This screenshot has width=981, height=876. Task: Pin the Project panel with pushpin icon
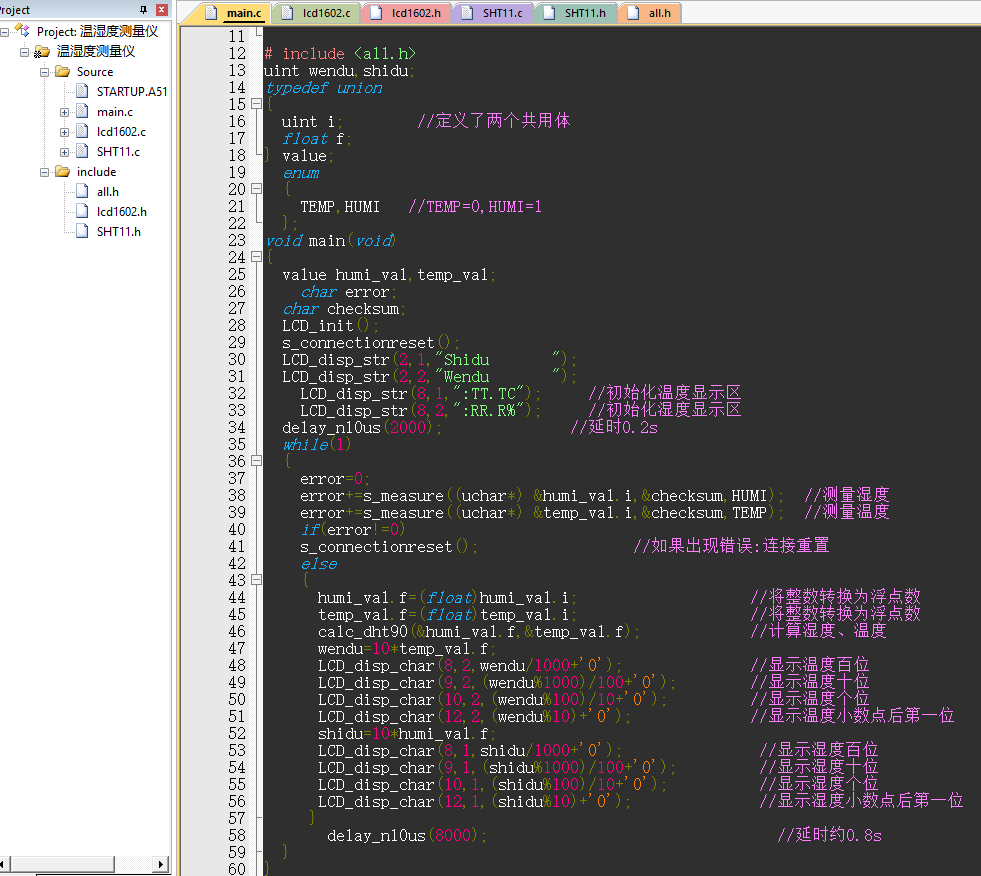tap(144, 10)
